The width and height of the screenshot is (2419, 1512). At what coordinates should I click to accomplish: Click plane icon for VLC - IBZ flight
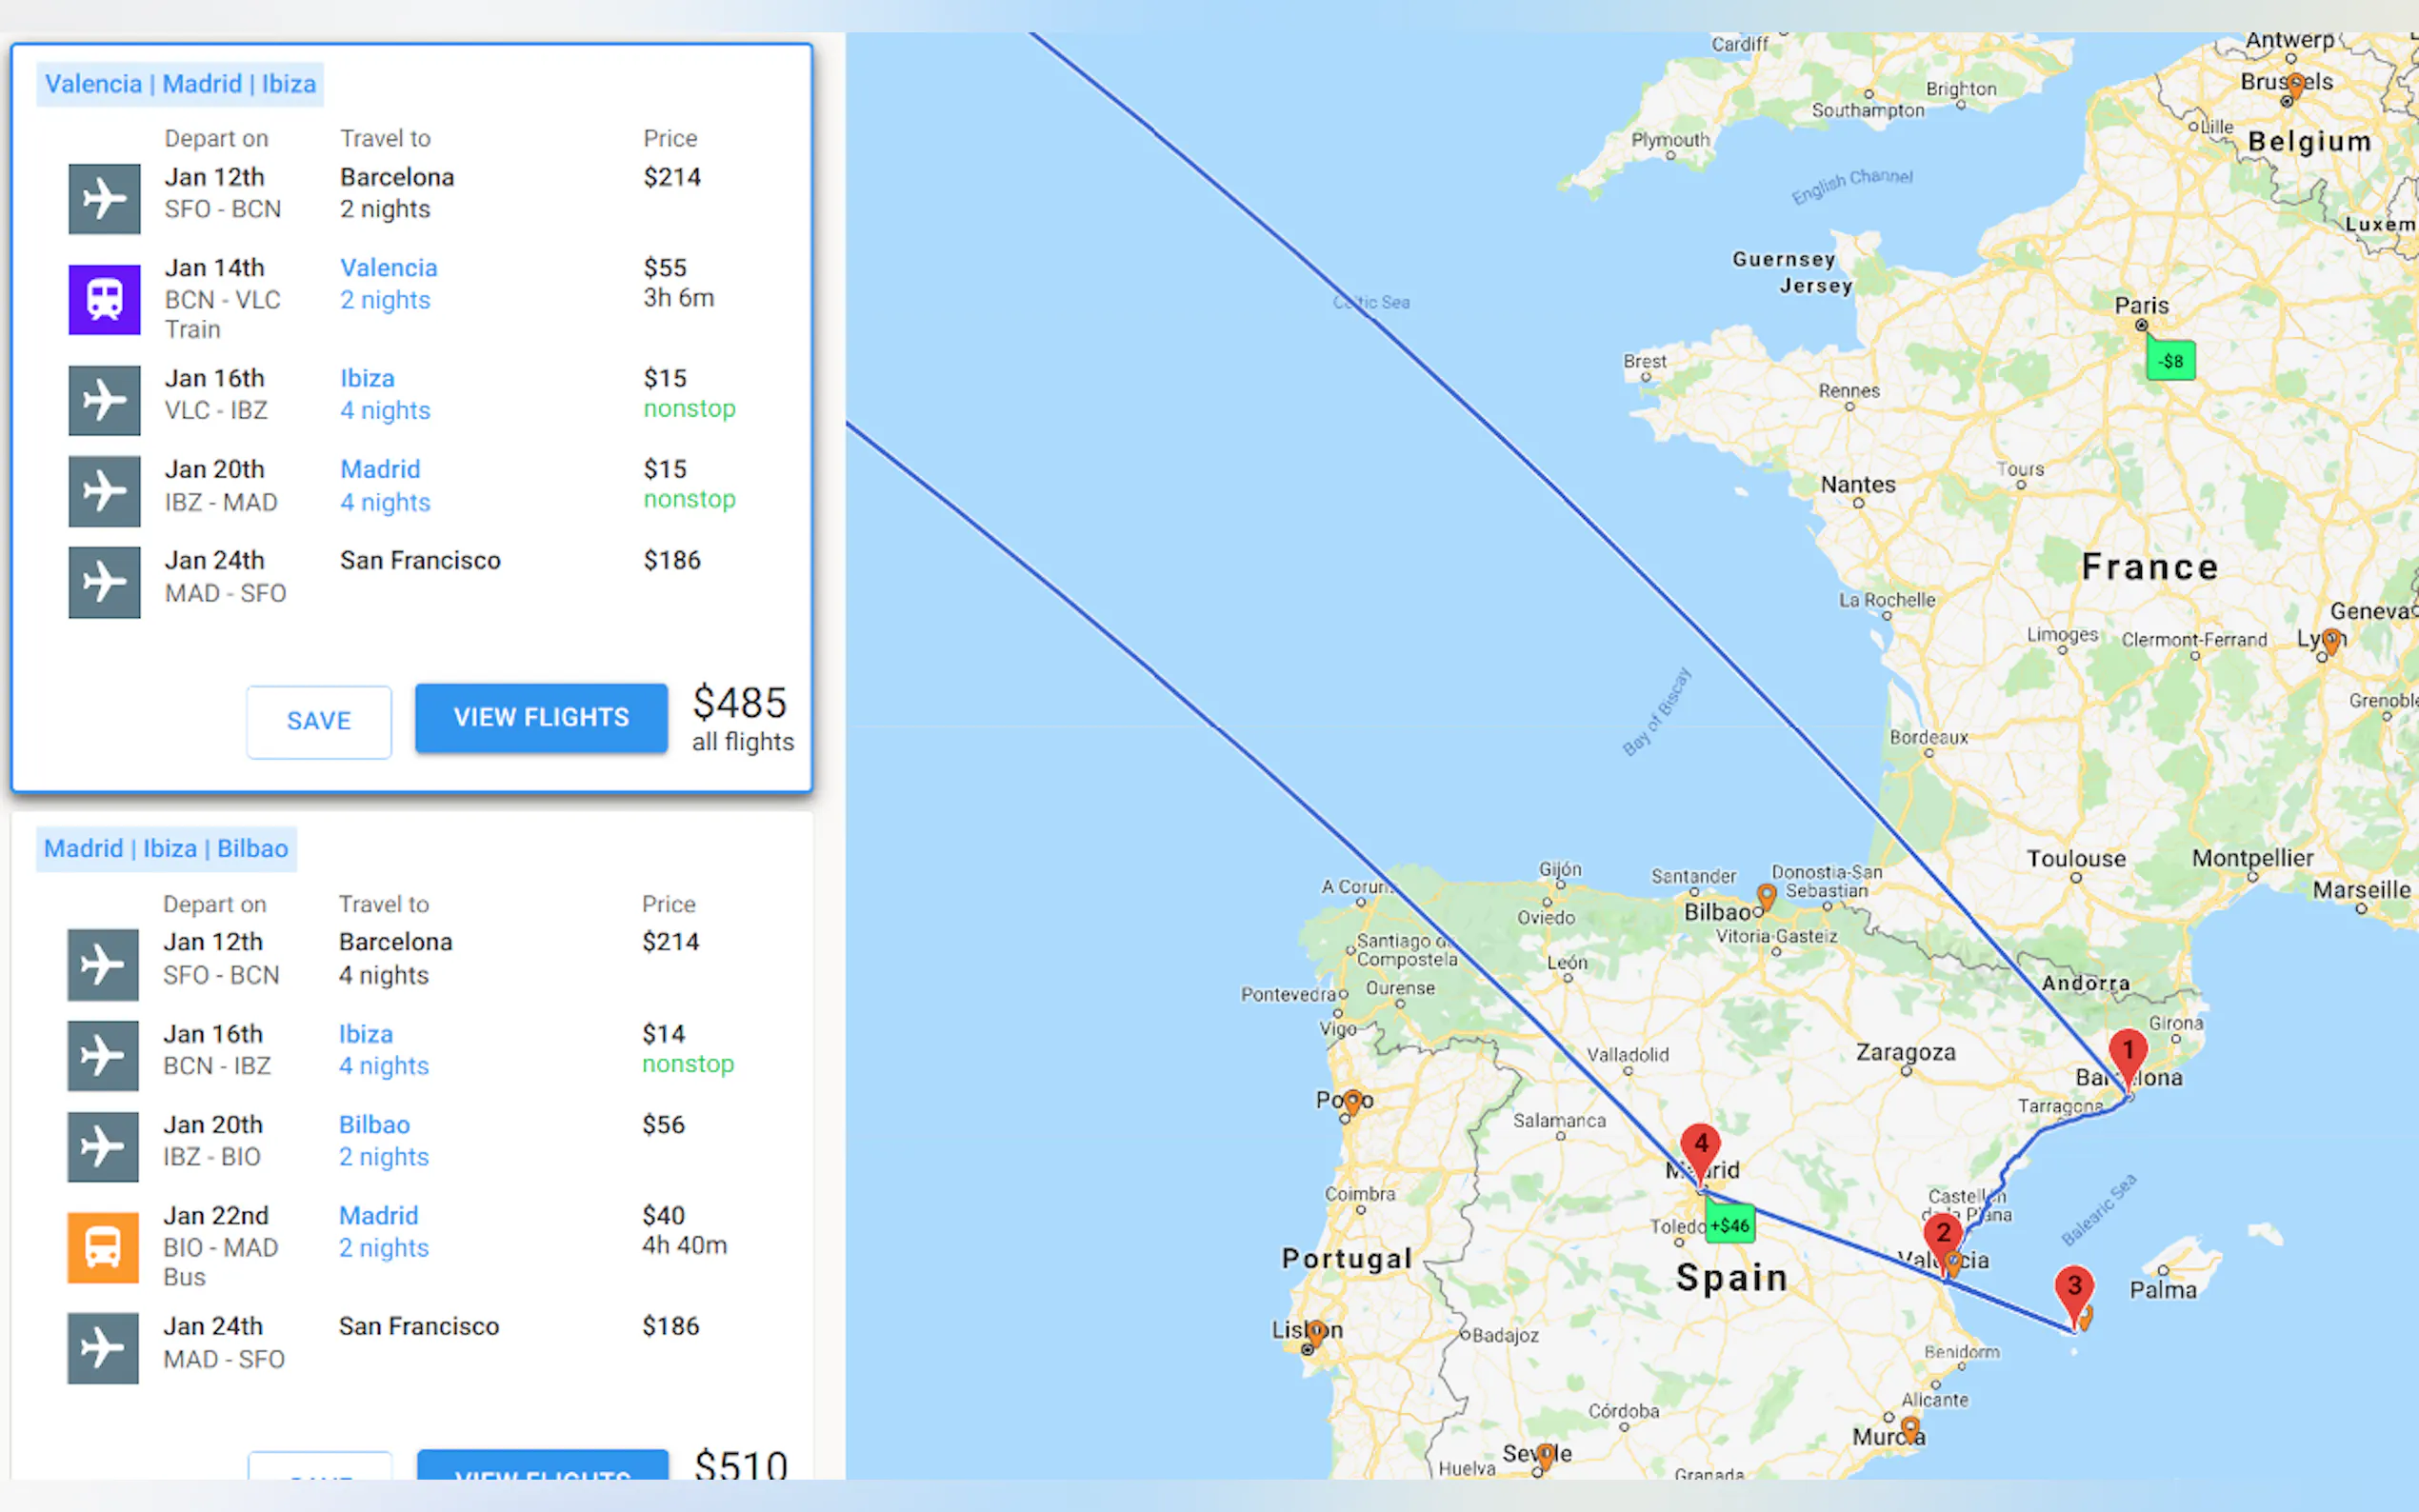(104, 400)
